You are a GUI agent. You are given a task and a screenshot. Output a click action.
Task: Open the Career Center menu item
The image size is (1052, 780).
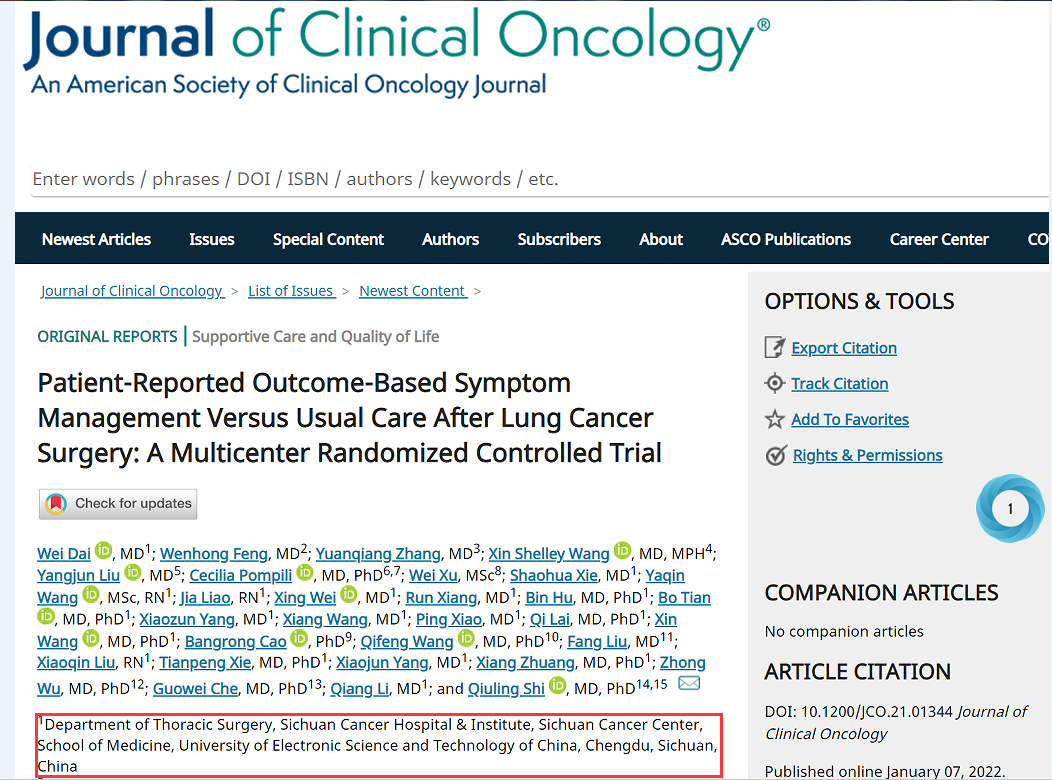[x=939, y=239]
